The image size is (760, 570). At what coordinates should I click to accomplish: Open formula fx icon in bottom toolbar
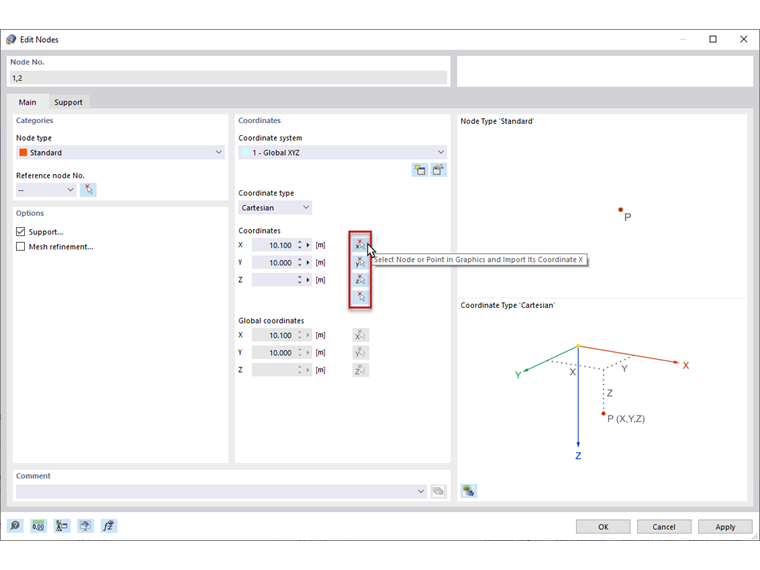click(109, 526)
